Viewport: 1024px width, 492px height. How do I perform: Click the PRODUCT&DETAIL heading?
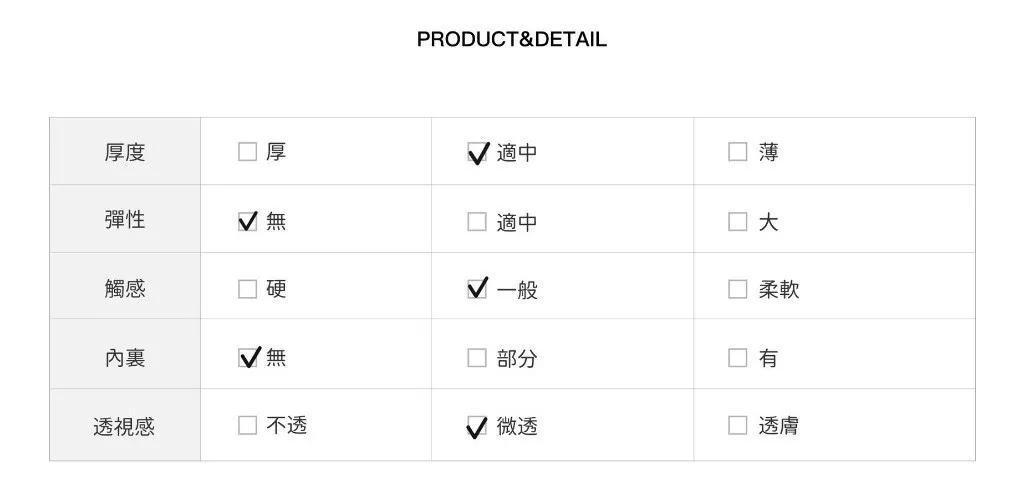[511, 40]
